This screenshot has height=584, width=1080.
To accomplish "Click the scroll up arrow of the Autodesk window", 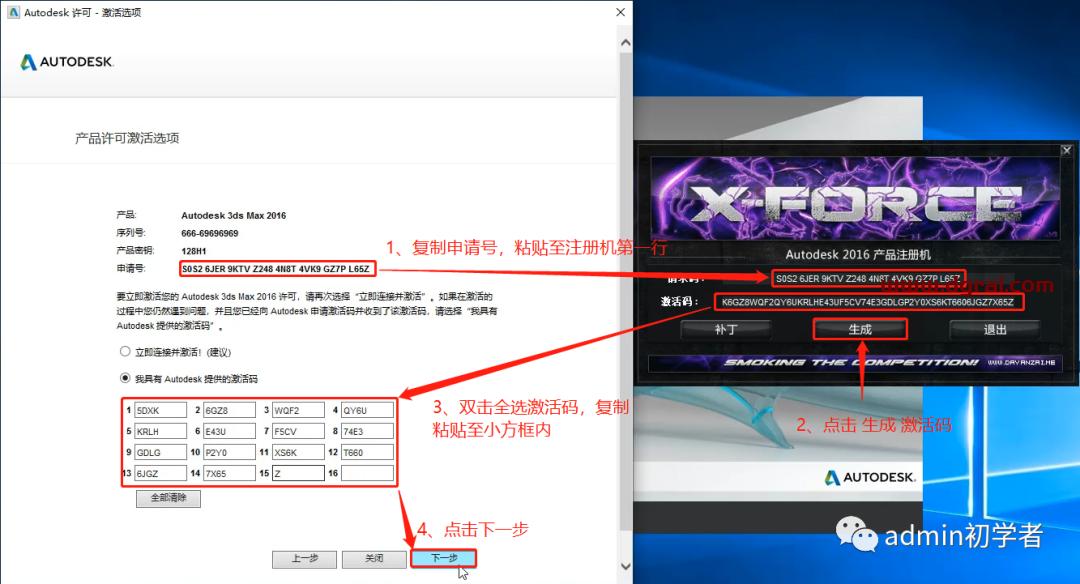I will tap(625, 43).
